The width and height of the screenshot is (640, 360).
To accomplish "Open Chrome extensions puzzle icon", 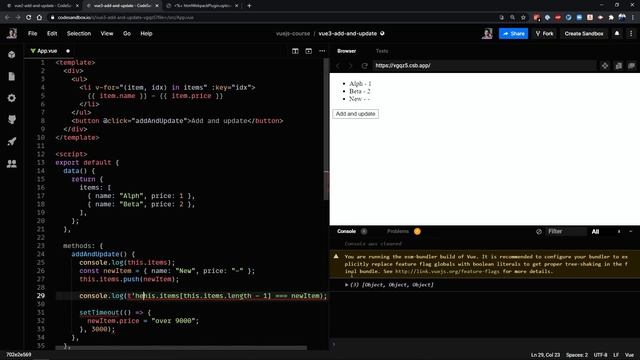I will (611, 18).
